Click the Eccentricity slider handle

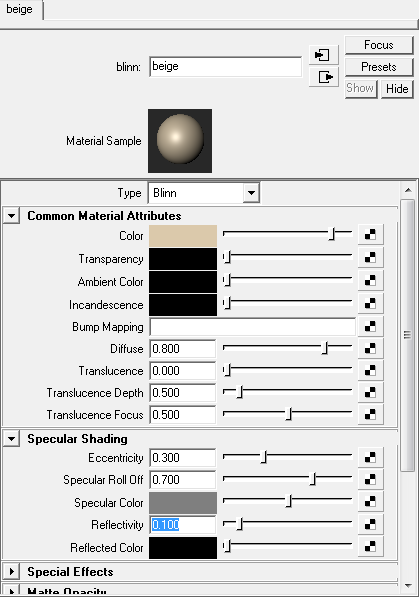click(x=264, y=457)
